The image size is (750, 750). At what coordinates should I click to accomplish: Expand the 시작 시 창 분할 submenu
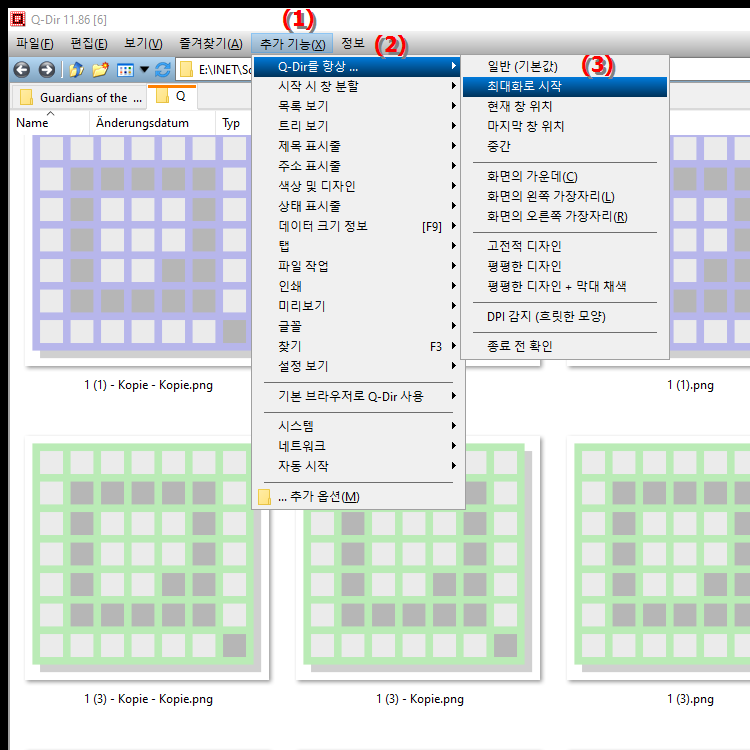(x=357, y=86)
